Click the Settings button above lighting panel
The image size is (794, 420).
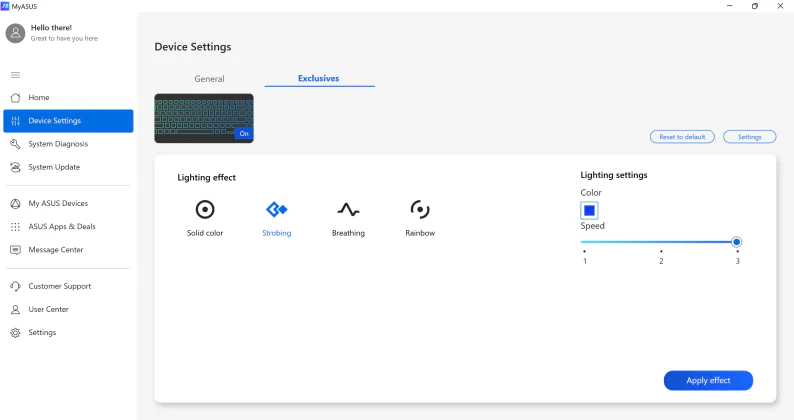pos(749,137)
